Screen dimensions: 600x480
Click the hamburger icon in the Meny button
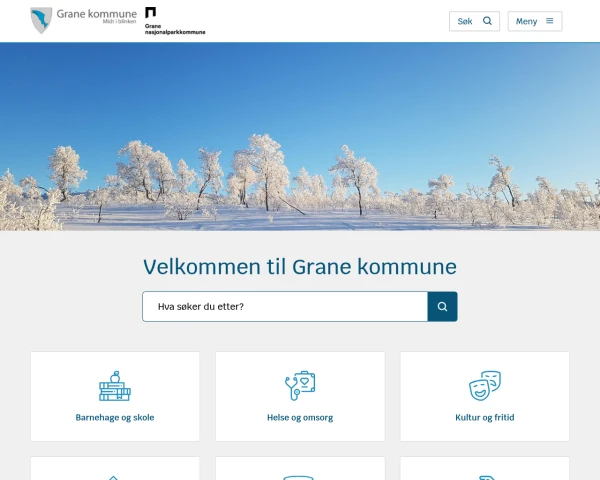click(549, 21)
